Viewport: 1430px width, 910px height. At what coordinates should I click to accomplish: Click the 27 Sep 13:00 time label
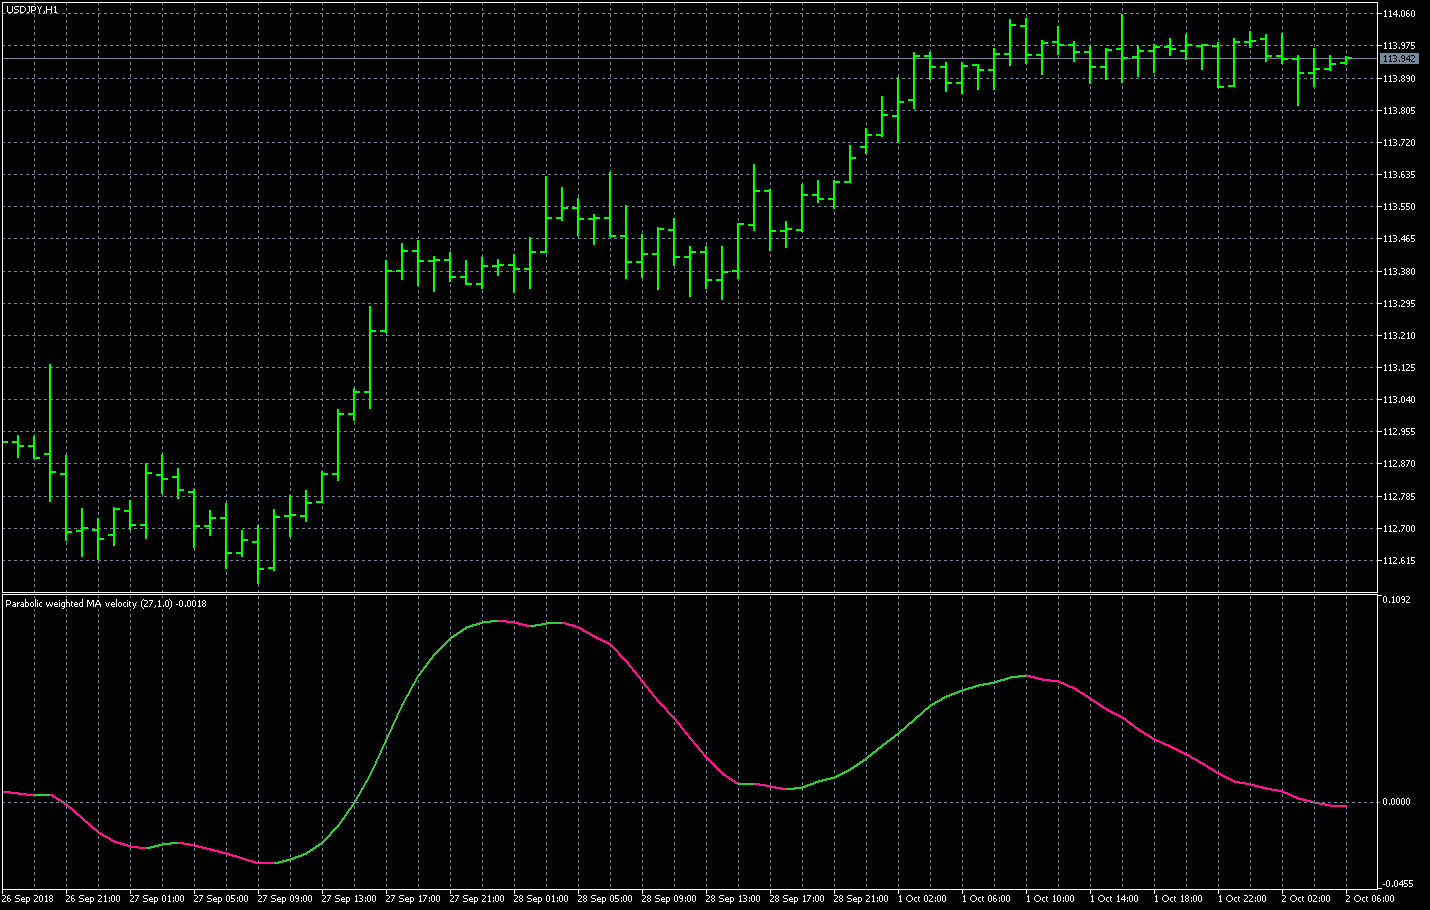349,899
